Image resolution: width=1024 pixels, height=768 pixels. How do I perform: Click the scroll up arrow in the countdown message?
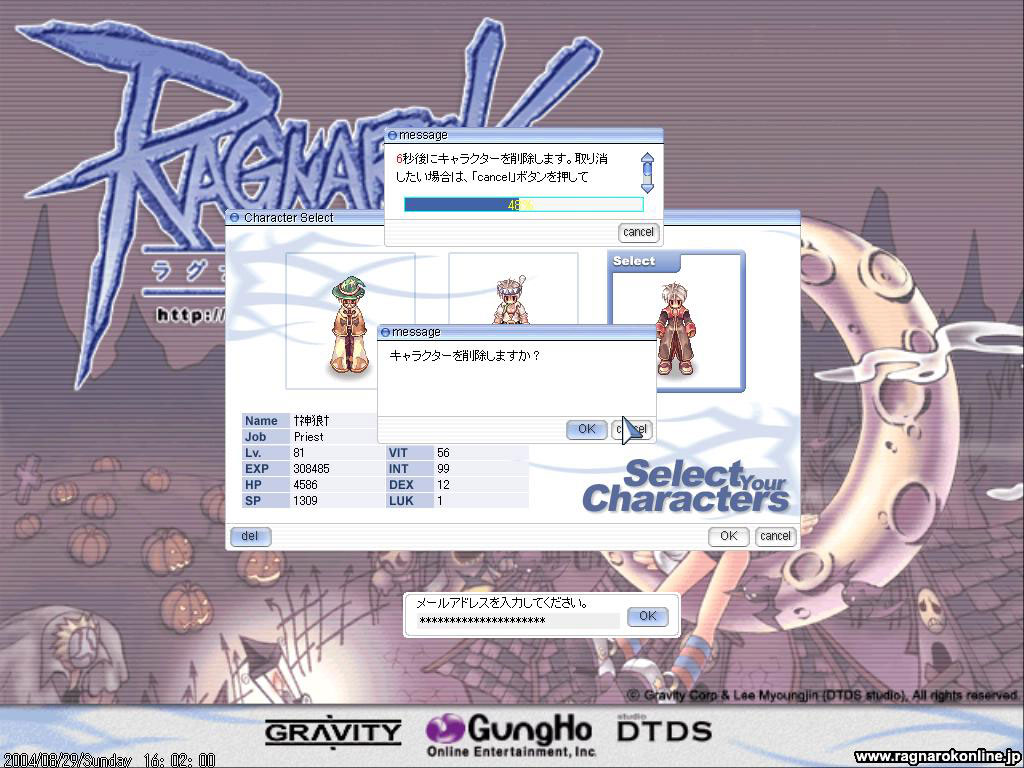(647, 157)
